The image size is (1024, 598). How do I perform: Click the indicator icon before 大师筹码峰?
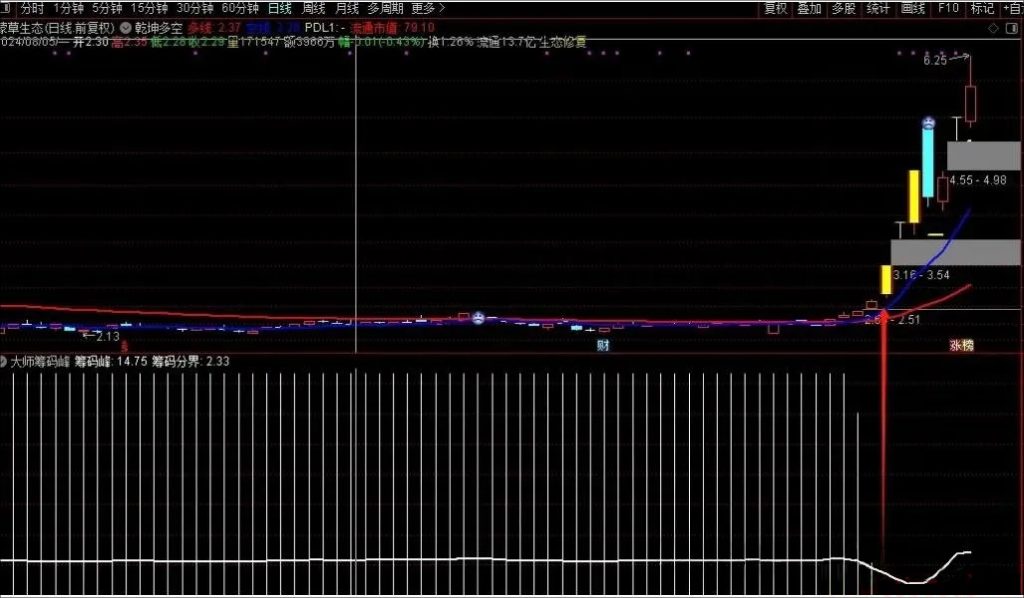click(x=7, y=361)
